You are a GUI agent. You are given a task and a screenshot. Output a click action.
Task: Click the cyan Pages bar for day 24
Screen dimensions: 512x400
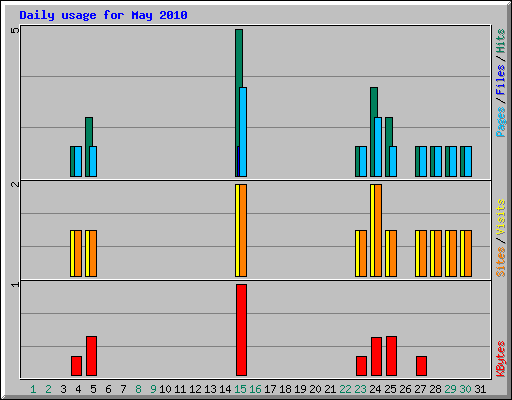[x=378, y=147]
